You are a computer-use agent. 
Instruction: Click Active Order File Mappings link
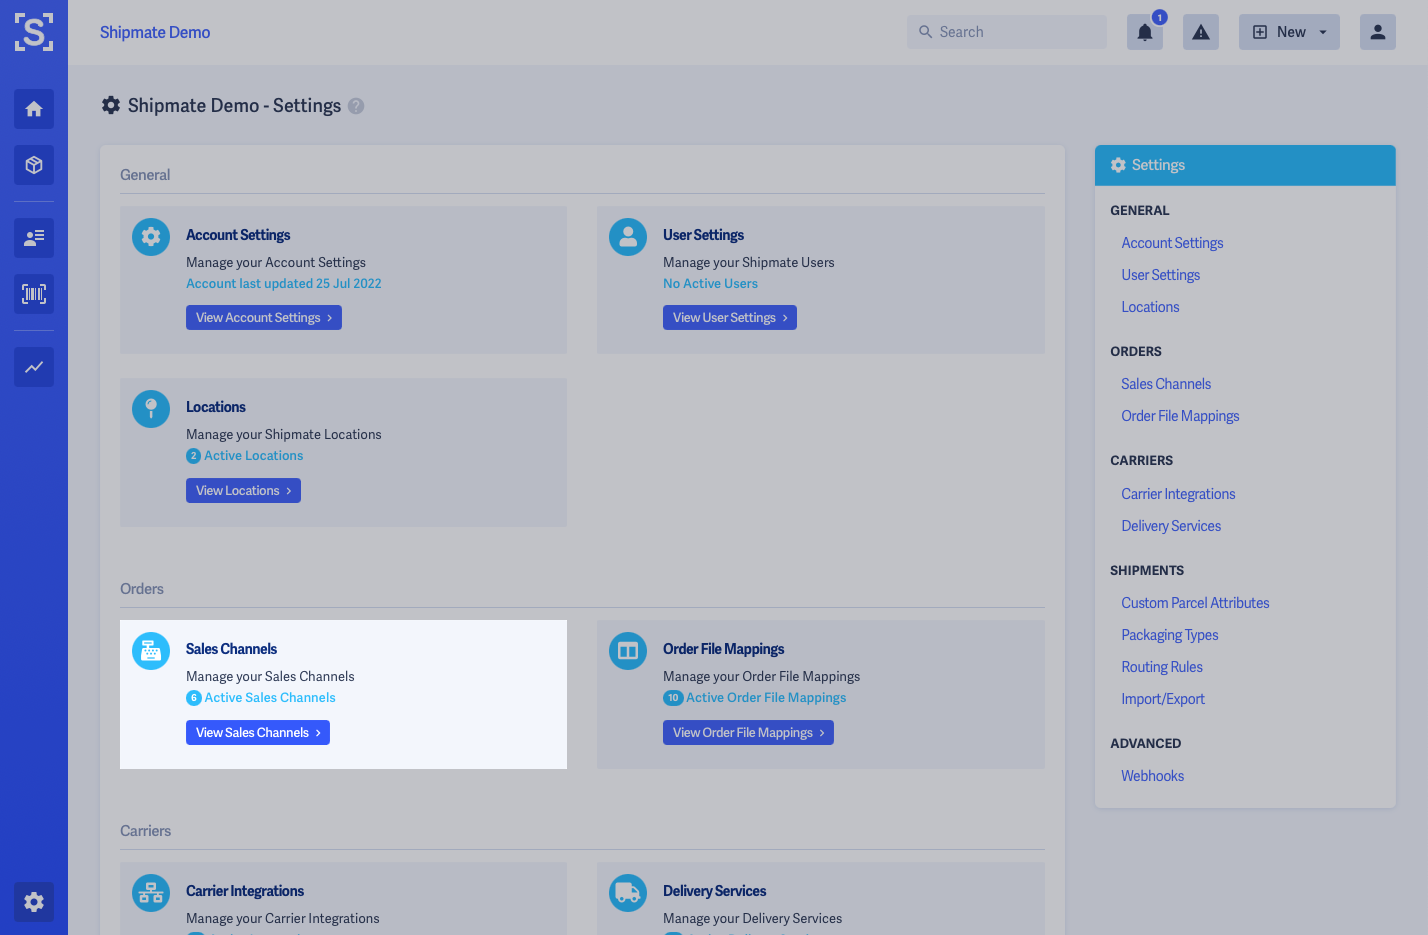pyautogui.click(x=766, y=698)
